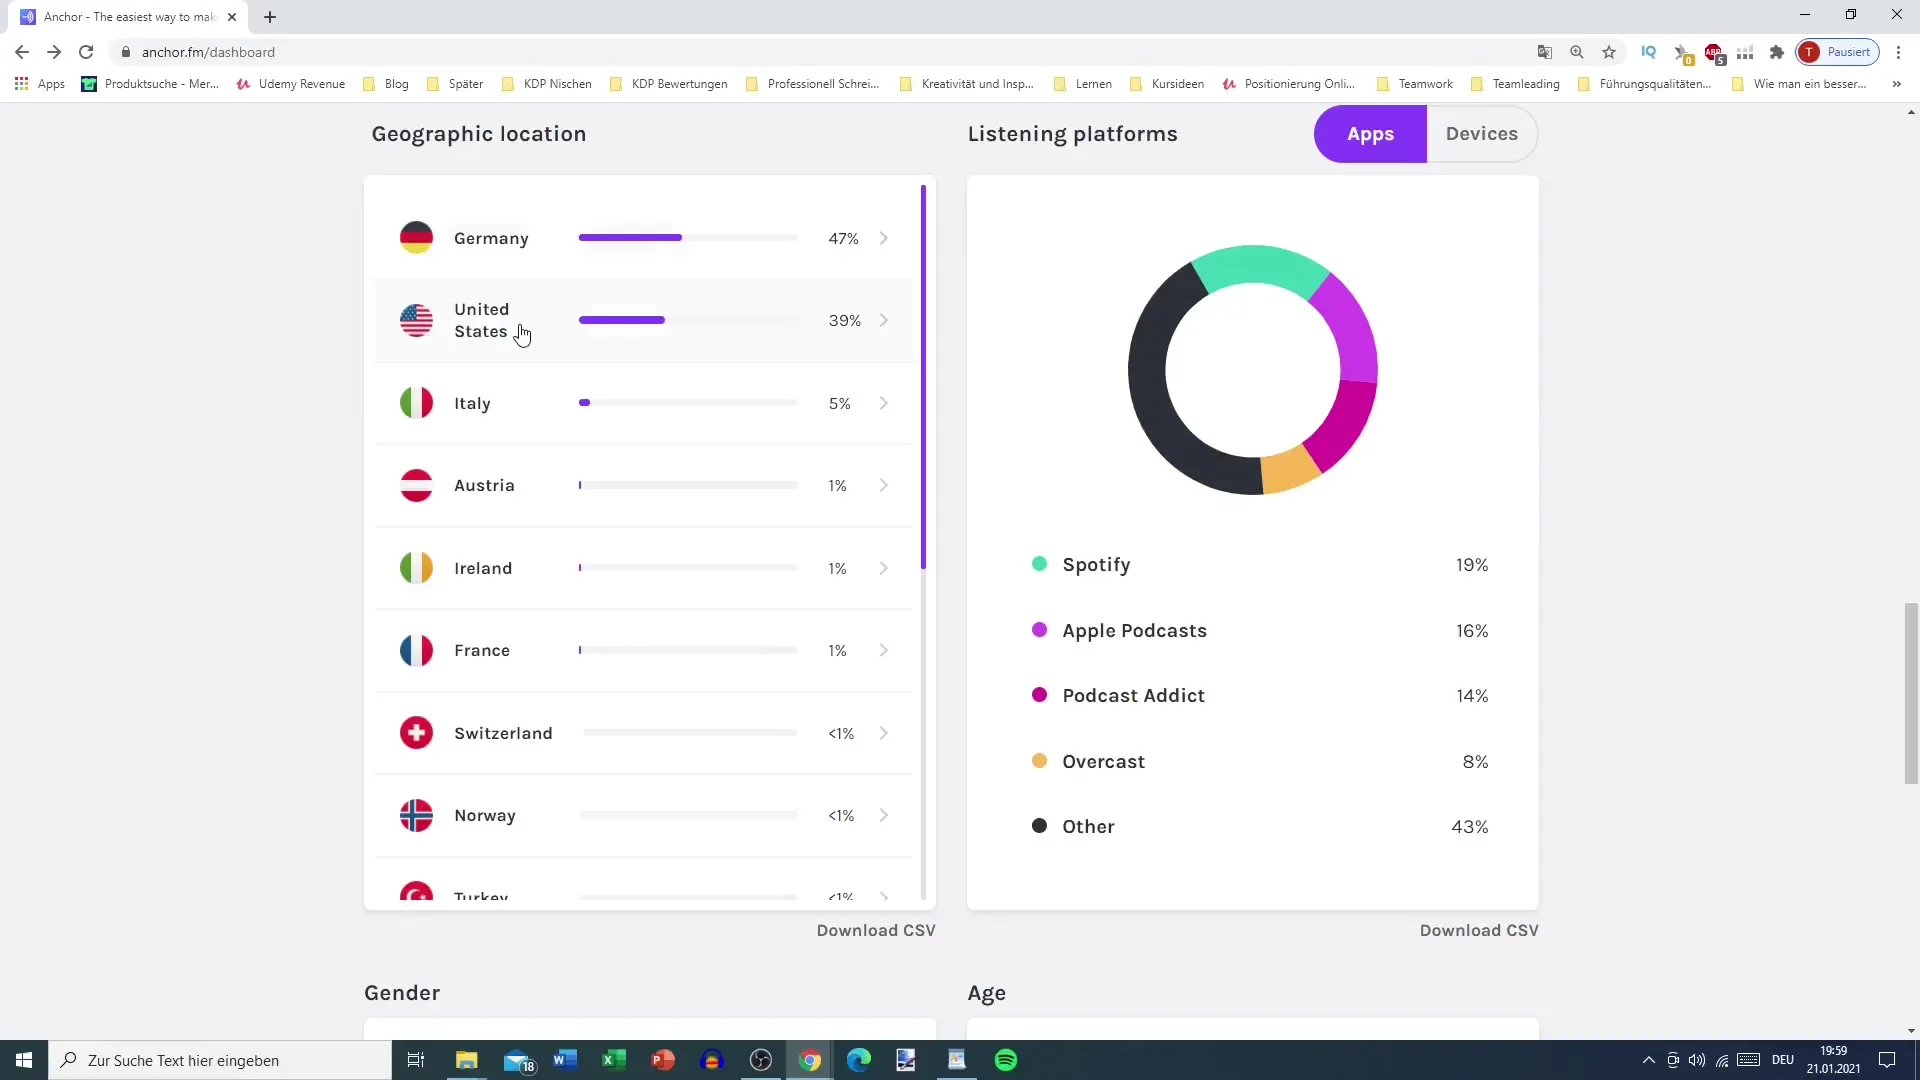Click the Norway flag icon
This screenshot has height=1080, width=1920.
click(x=416, y=815)
